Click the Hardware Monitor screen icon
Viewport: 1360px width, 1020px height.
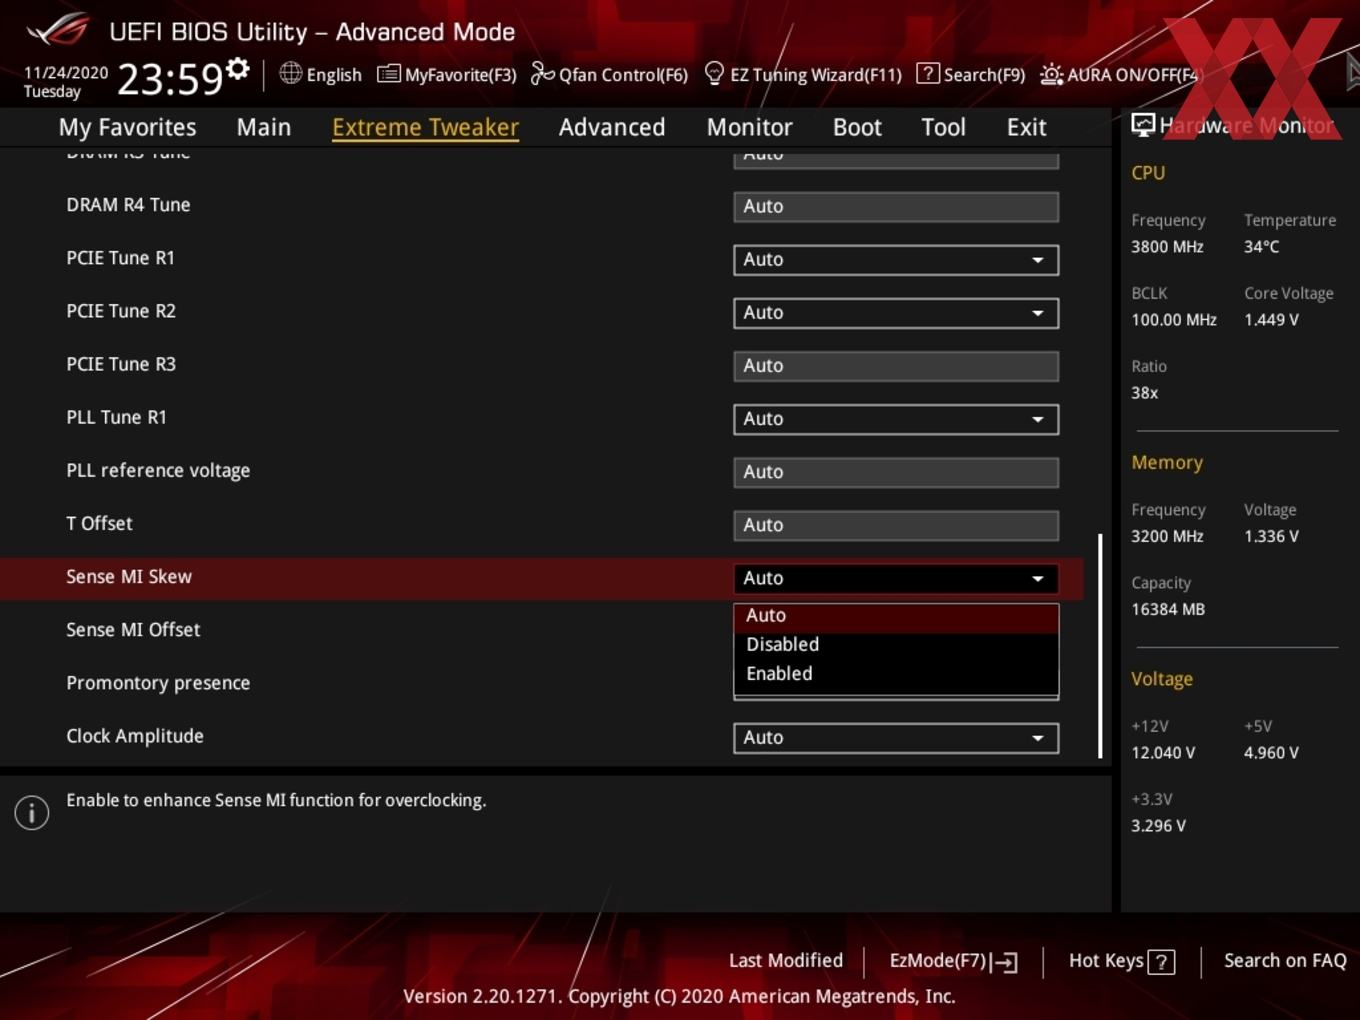(x=1143, y=125)
